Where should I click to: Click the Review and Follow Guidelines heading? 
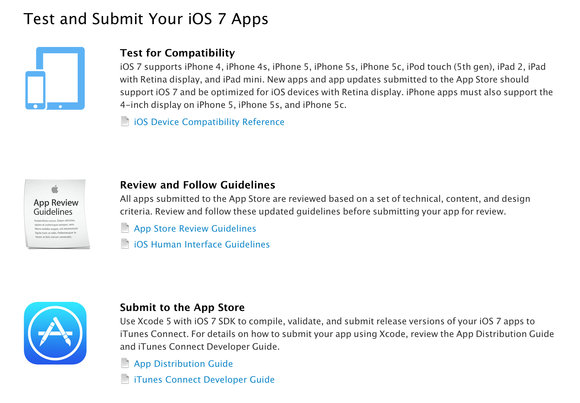(x=198, y=185)
